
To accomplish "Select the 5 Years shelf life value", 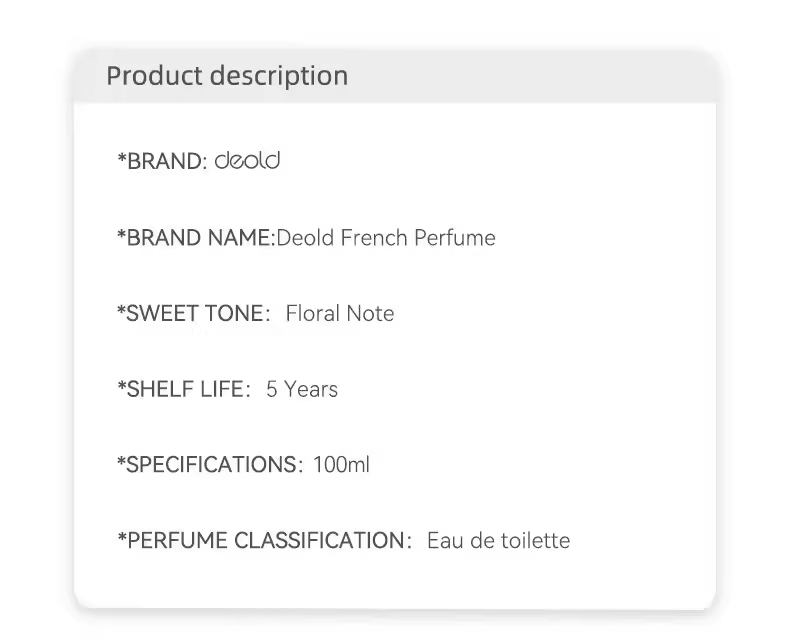I will click(302, 389).
